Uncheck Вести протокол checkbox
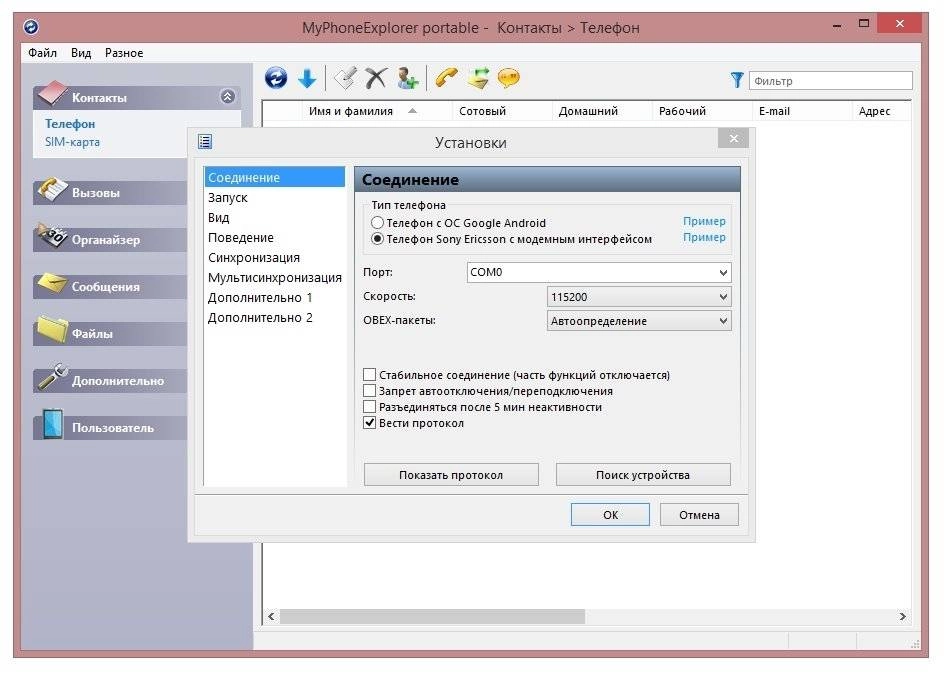946x677 pixels. coord(370,423)
